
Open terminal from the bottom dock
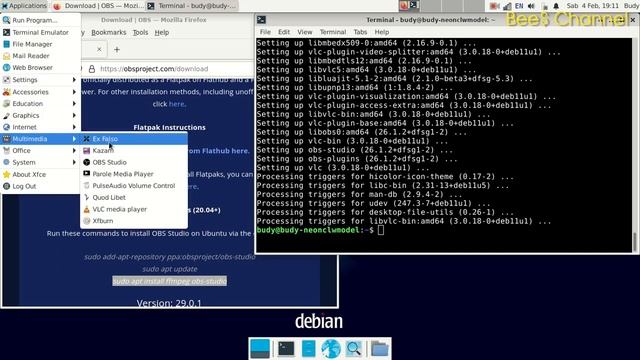click(x=286, y=349)
